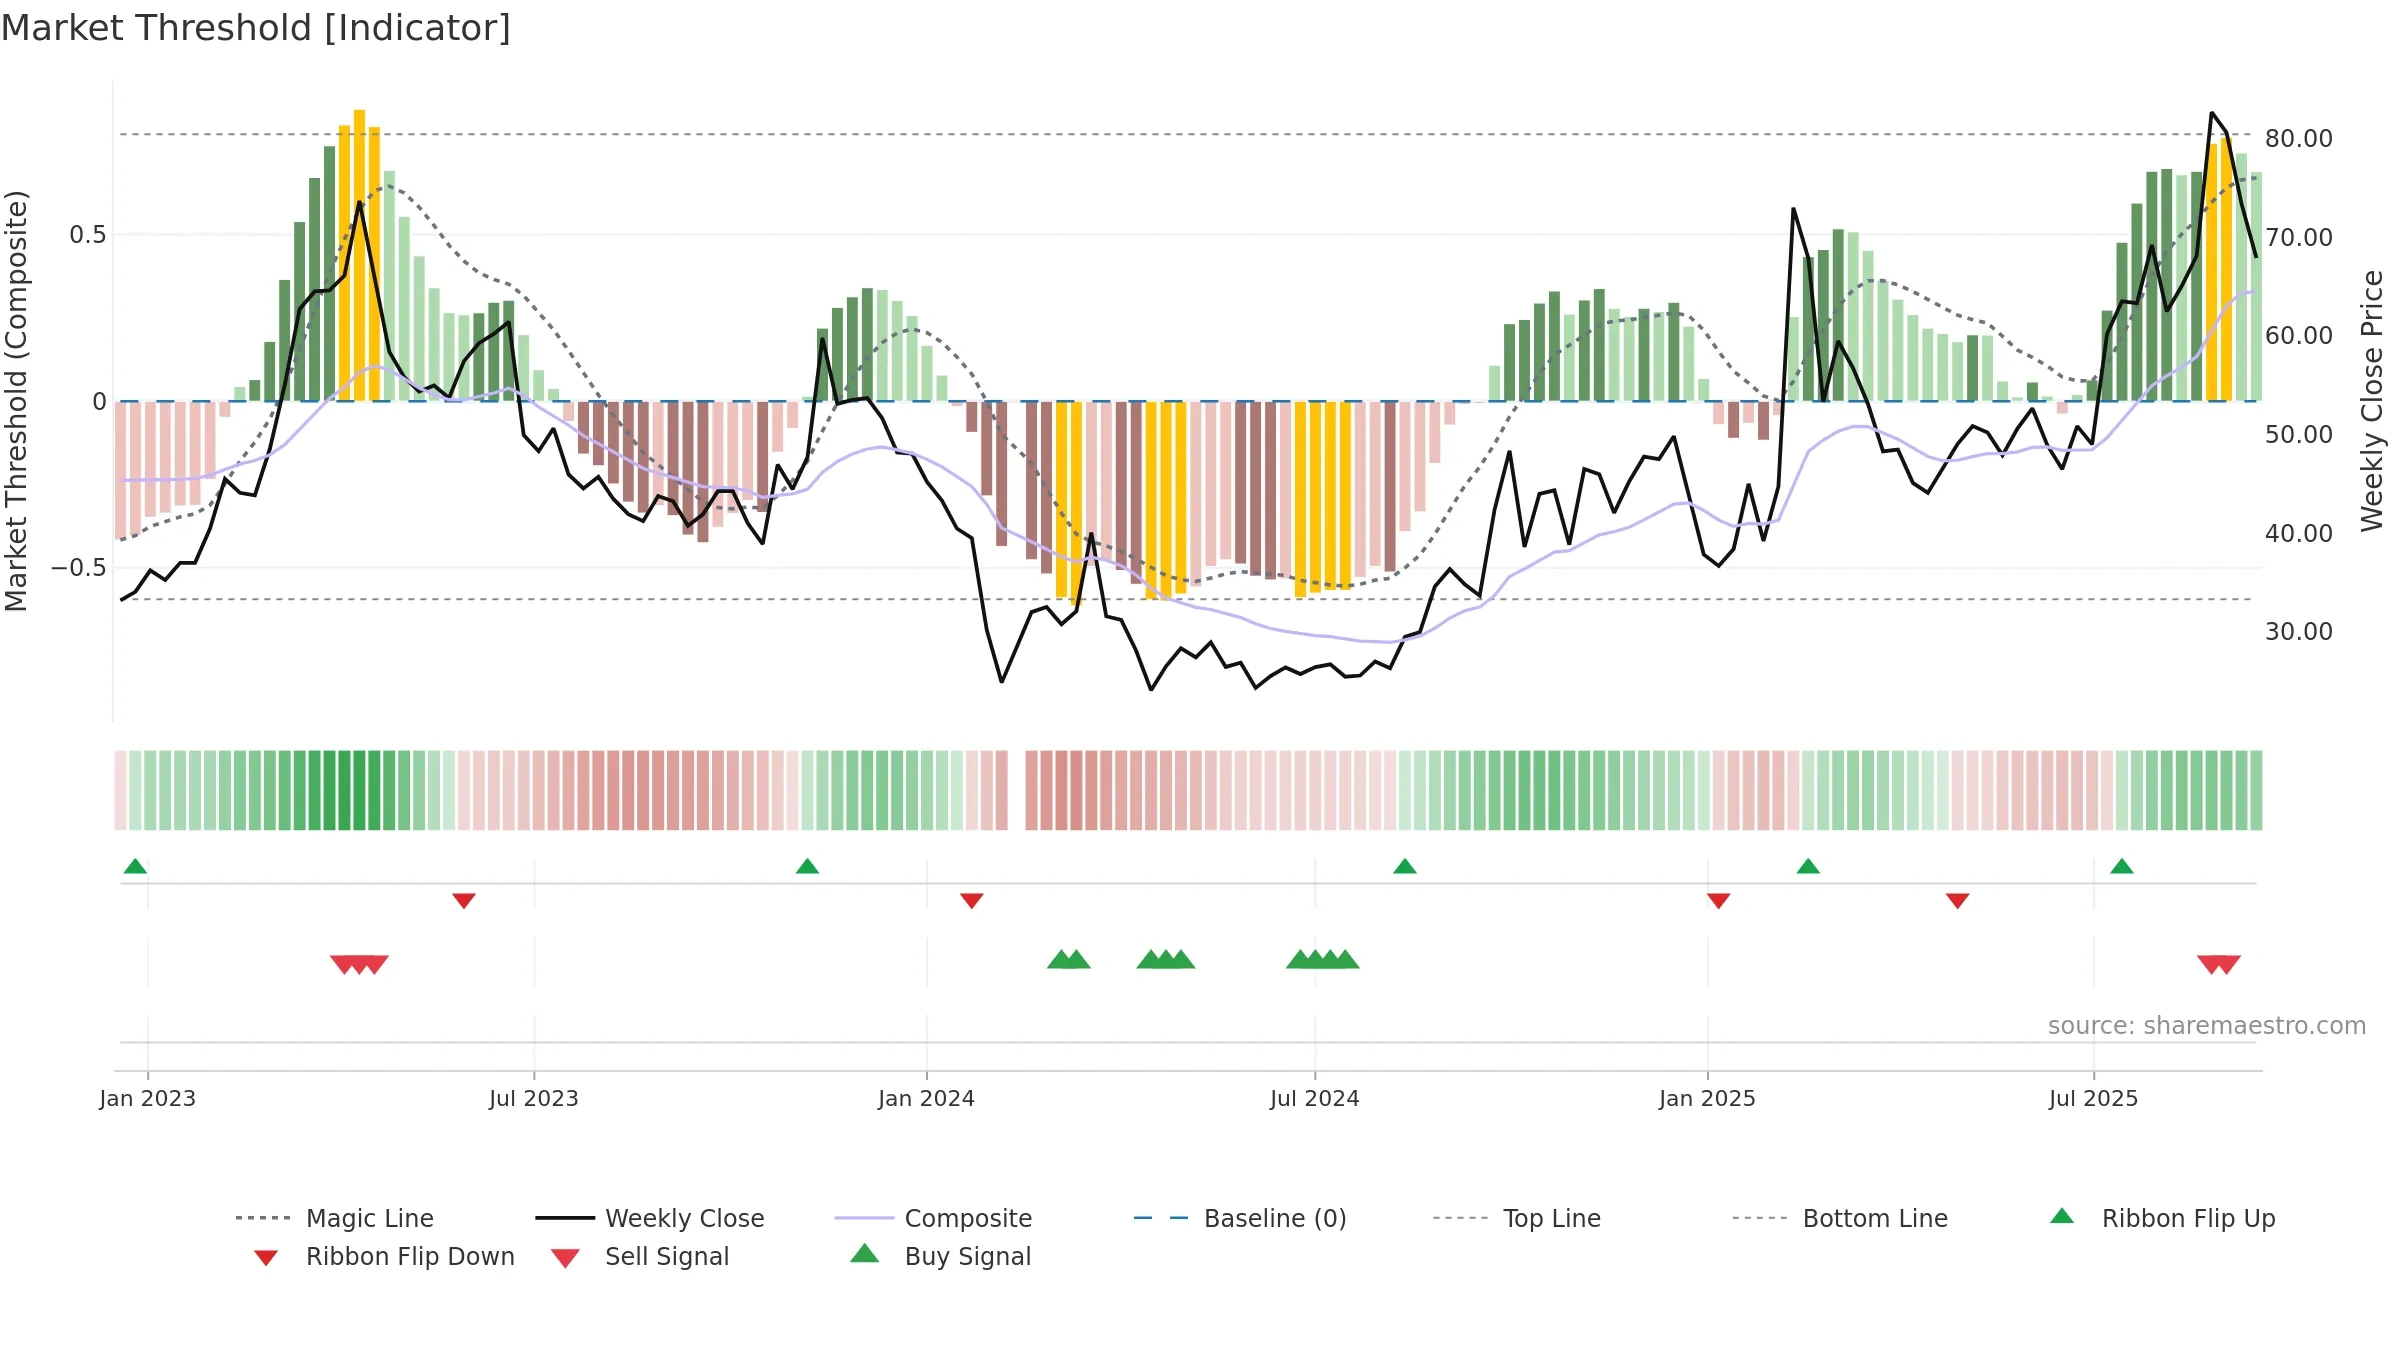
Task: Toggle the Ribbon Flip Down legend entry
Action: tap(384, 1256)
